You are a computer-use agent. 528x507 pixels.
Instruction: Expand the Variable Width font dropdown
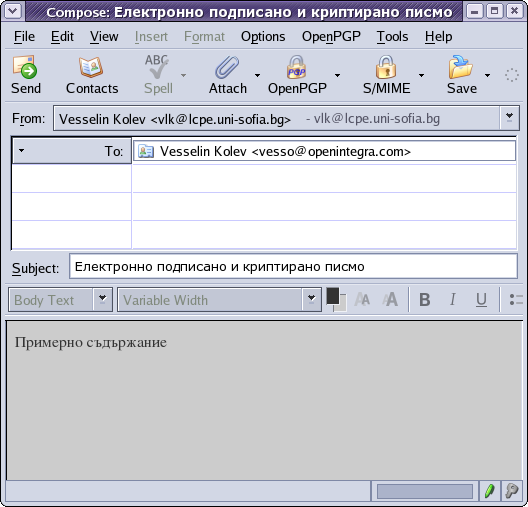click(x=311, y=299)
